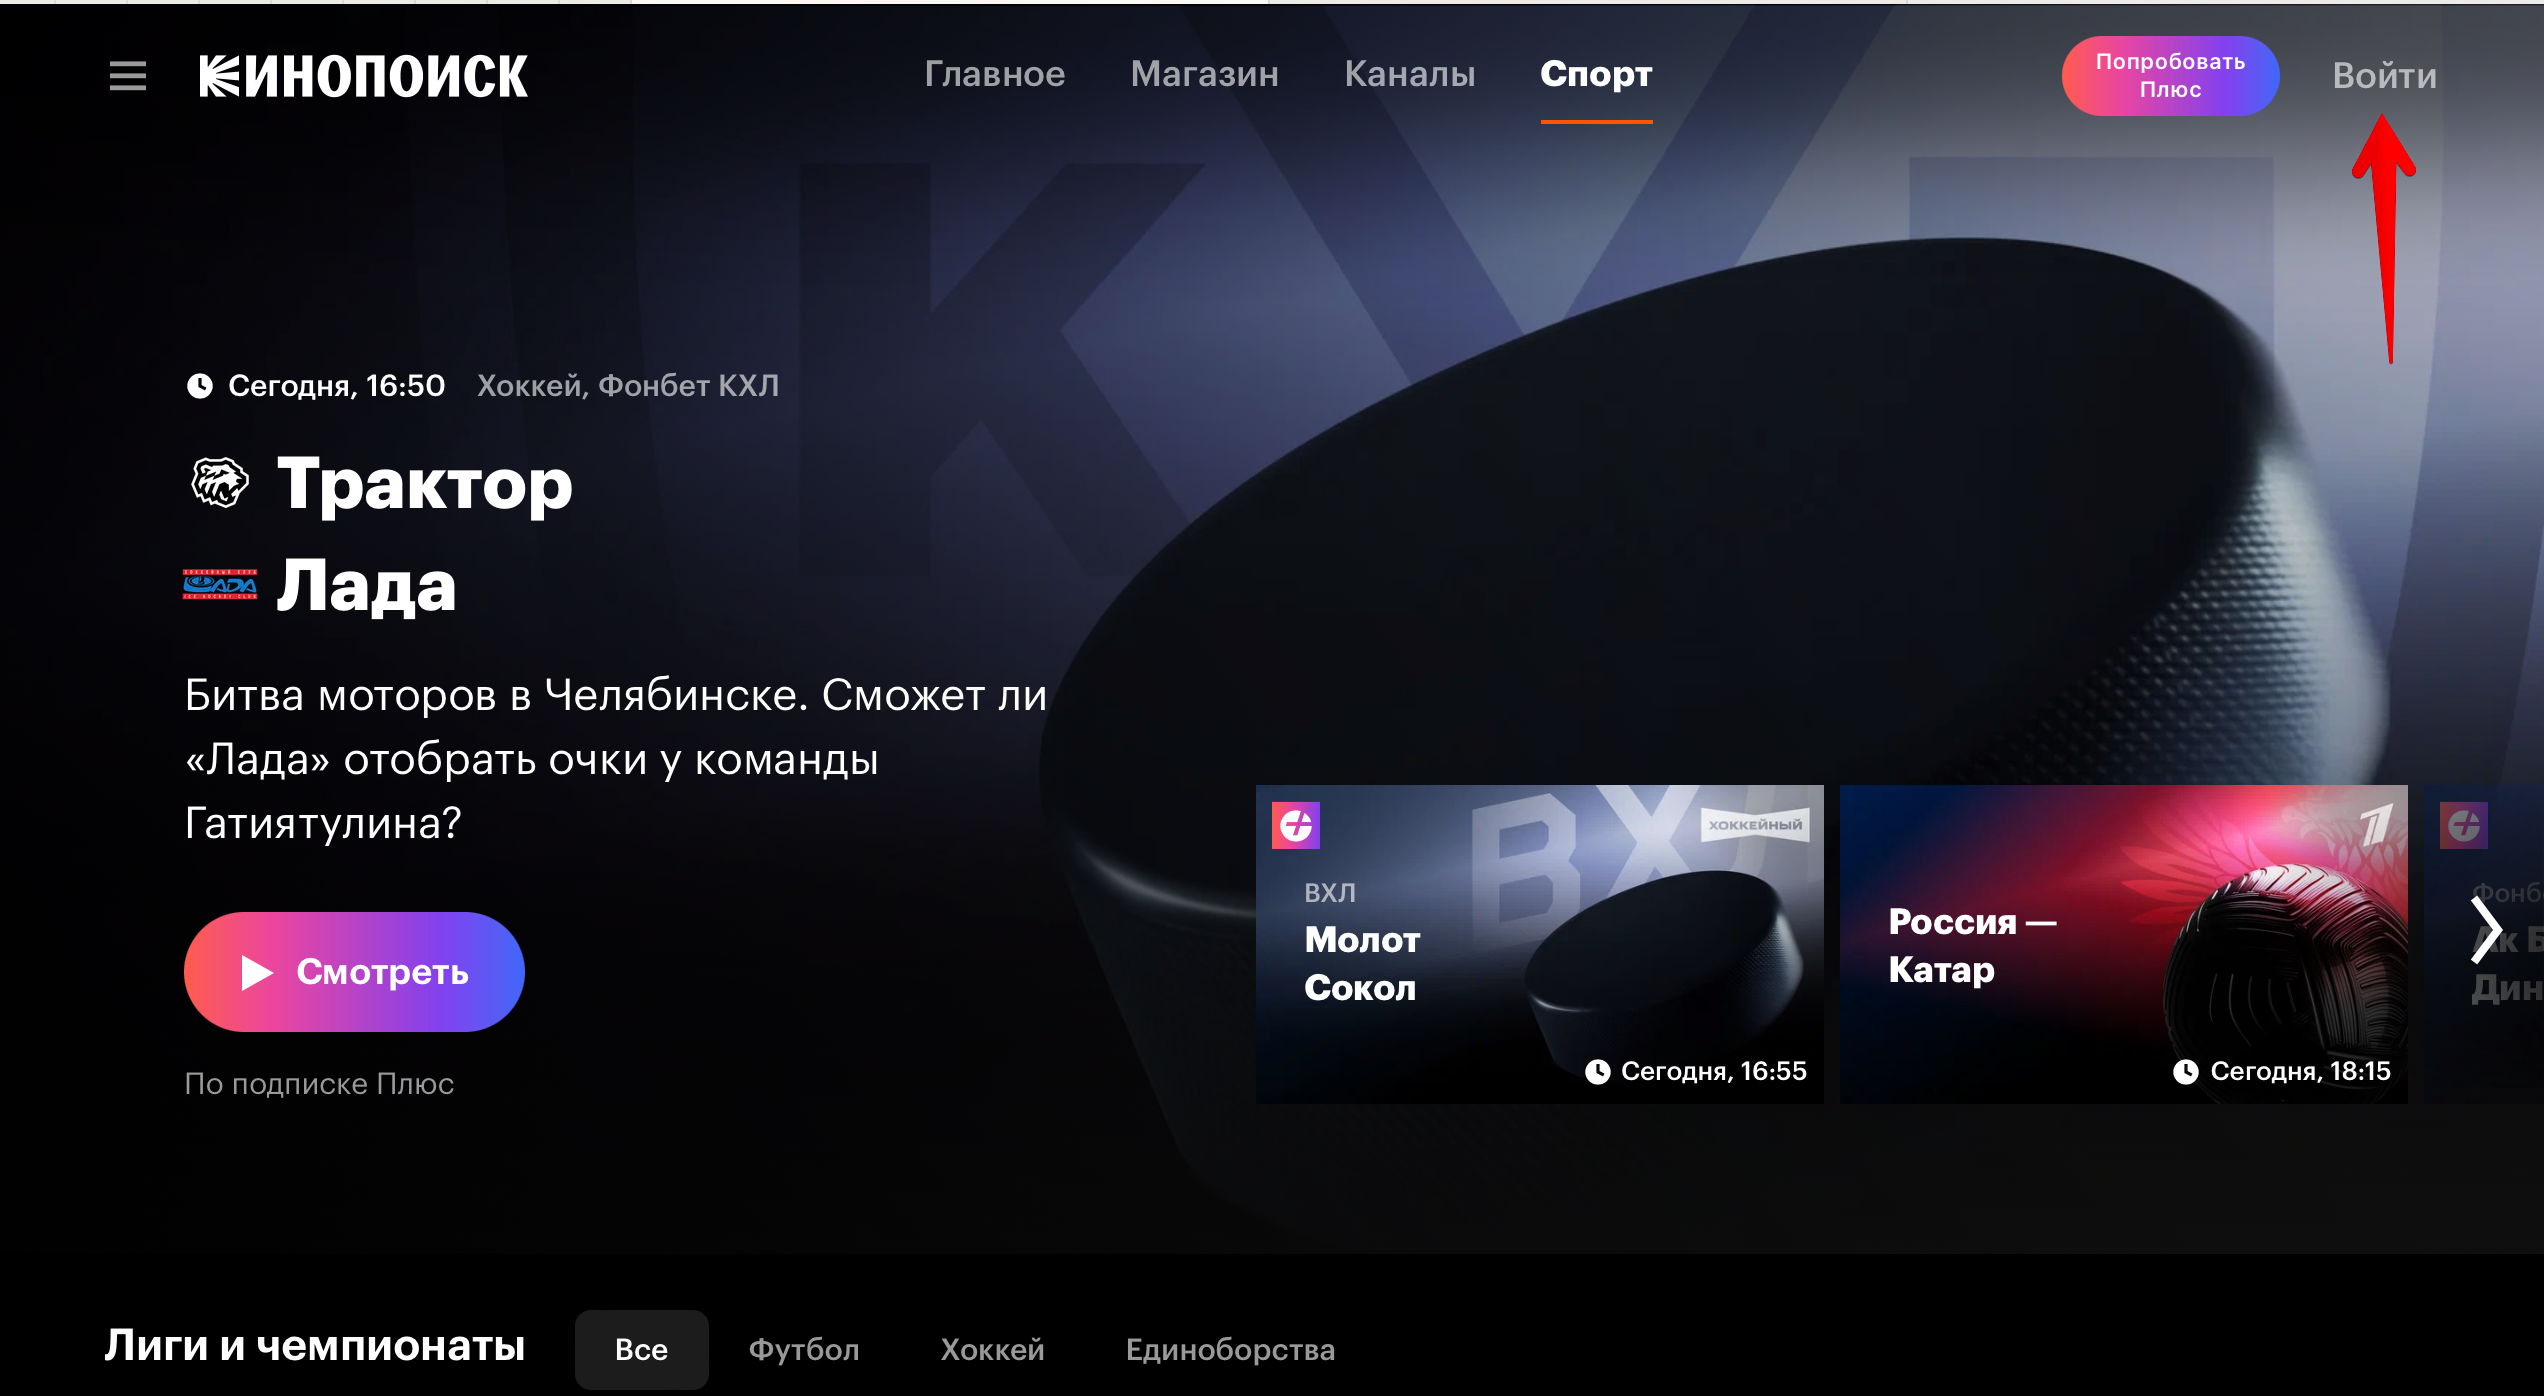Click the clock icon near Сегодня, 18:15

pos(2185,1072)
